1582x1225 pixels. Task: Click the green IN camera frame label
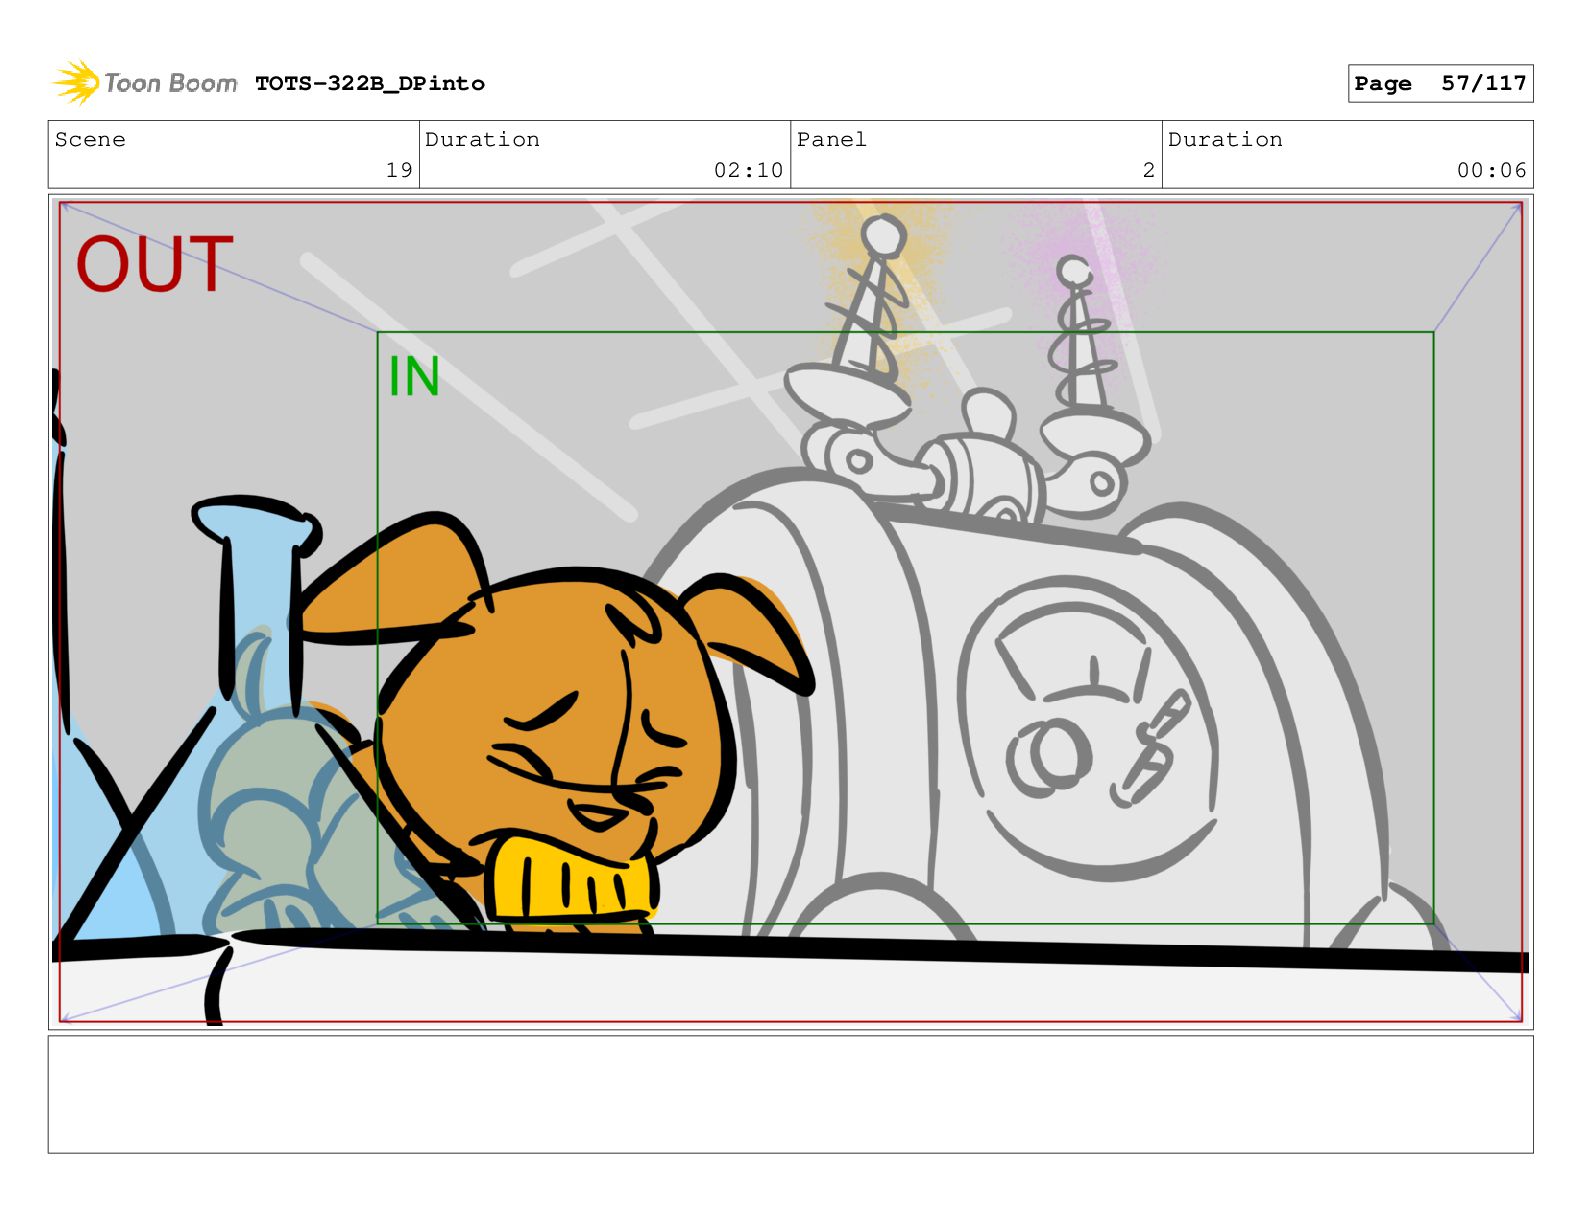click(x=414, y=377)
